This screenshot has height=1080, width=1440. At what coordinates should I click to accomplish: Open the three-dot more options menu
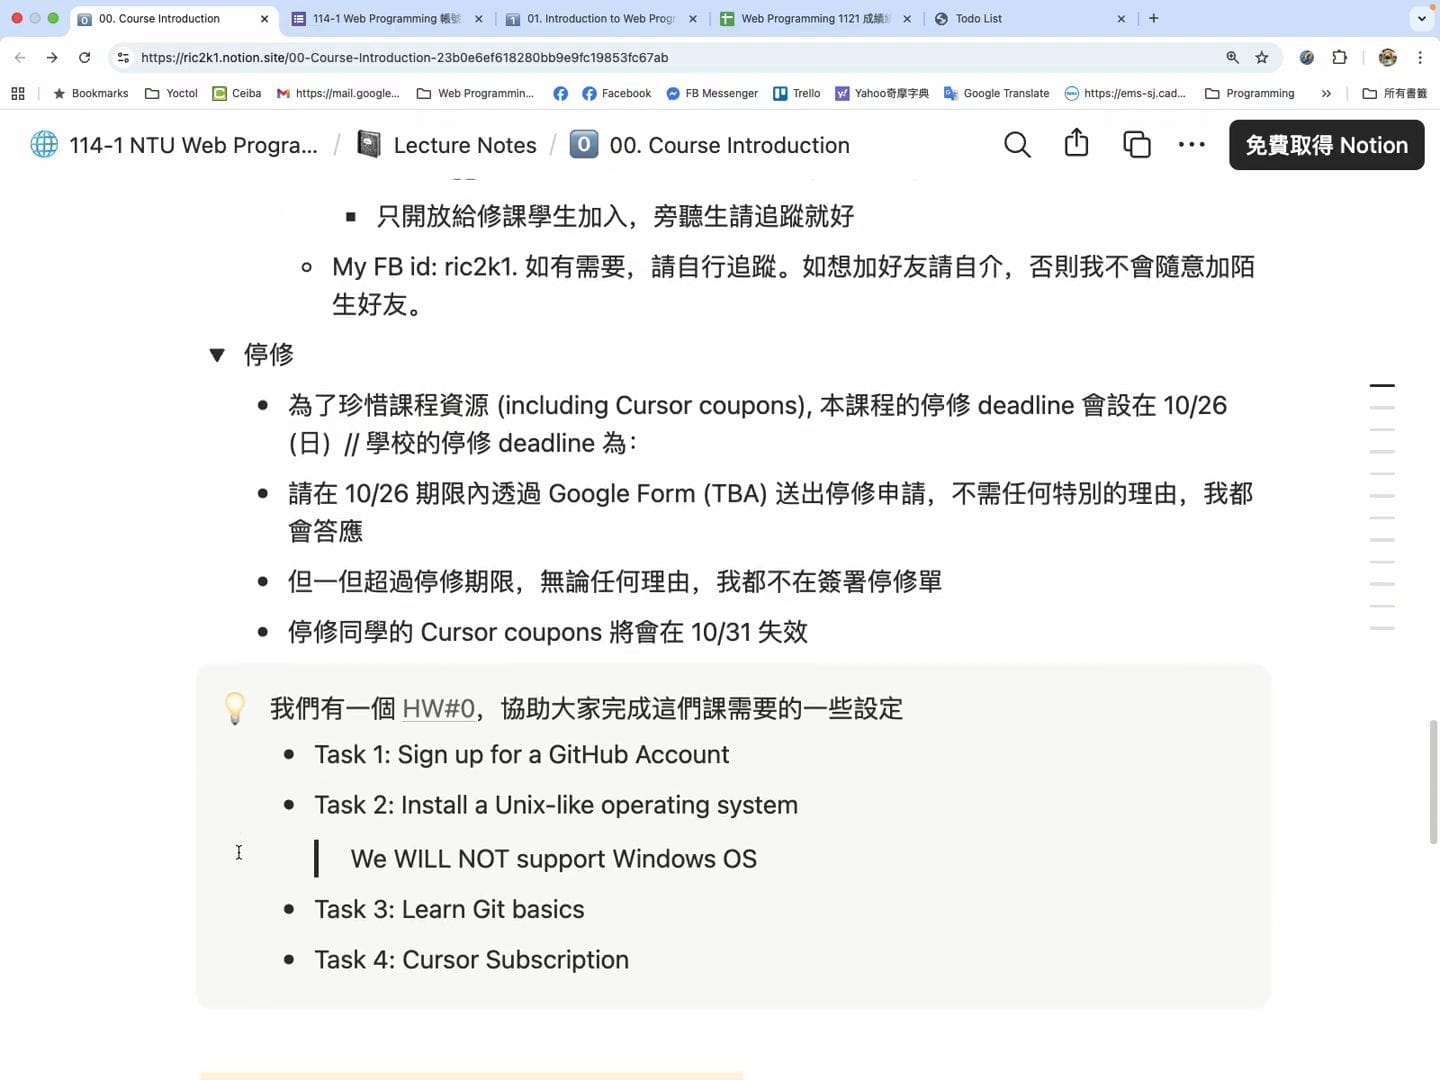tap(1191, 145)
